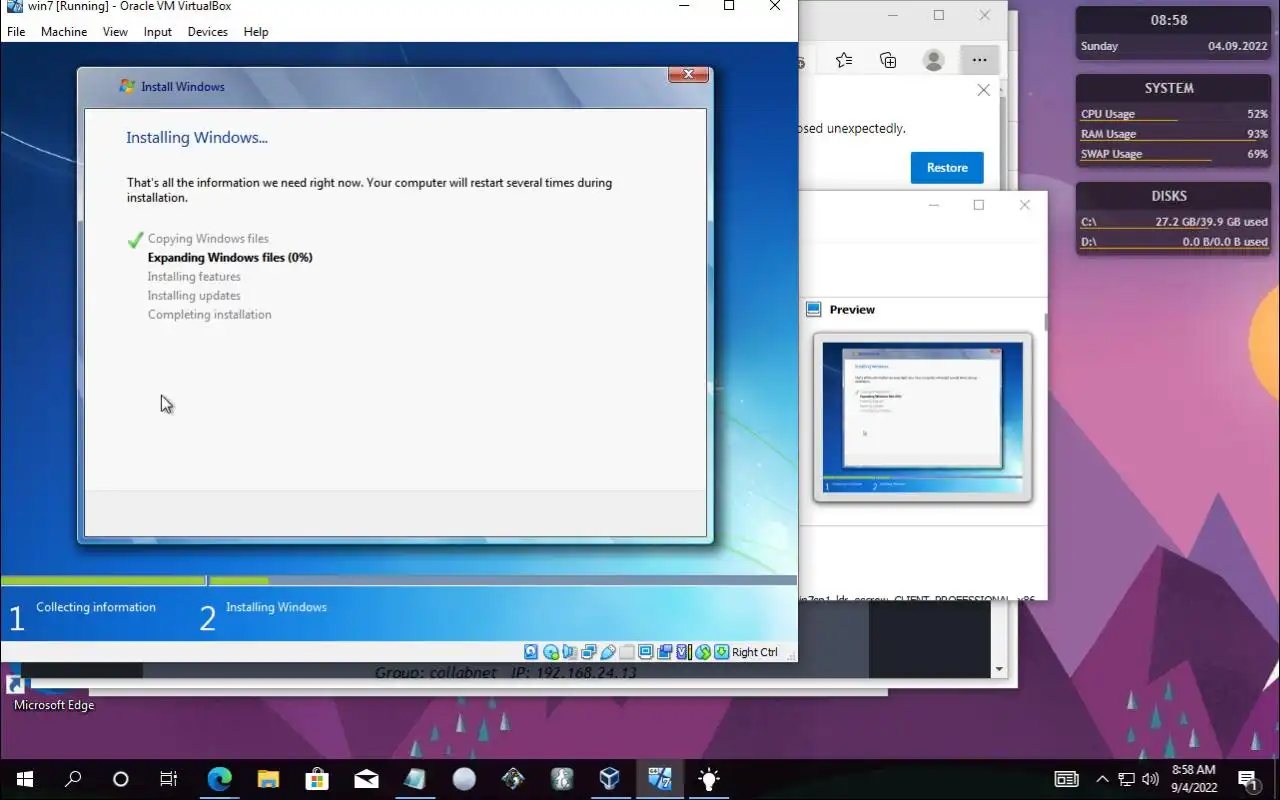Viewport: 1280px width, 800px height.
Task: Click the CPU virtualization indicator icon
Action: click(684, 652)
